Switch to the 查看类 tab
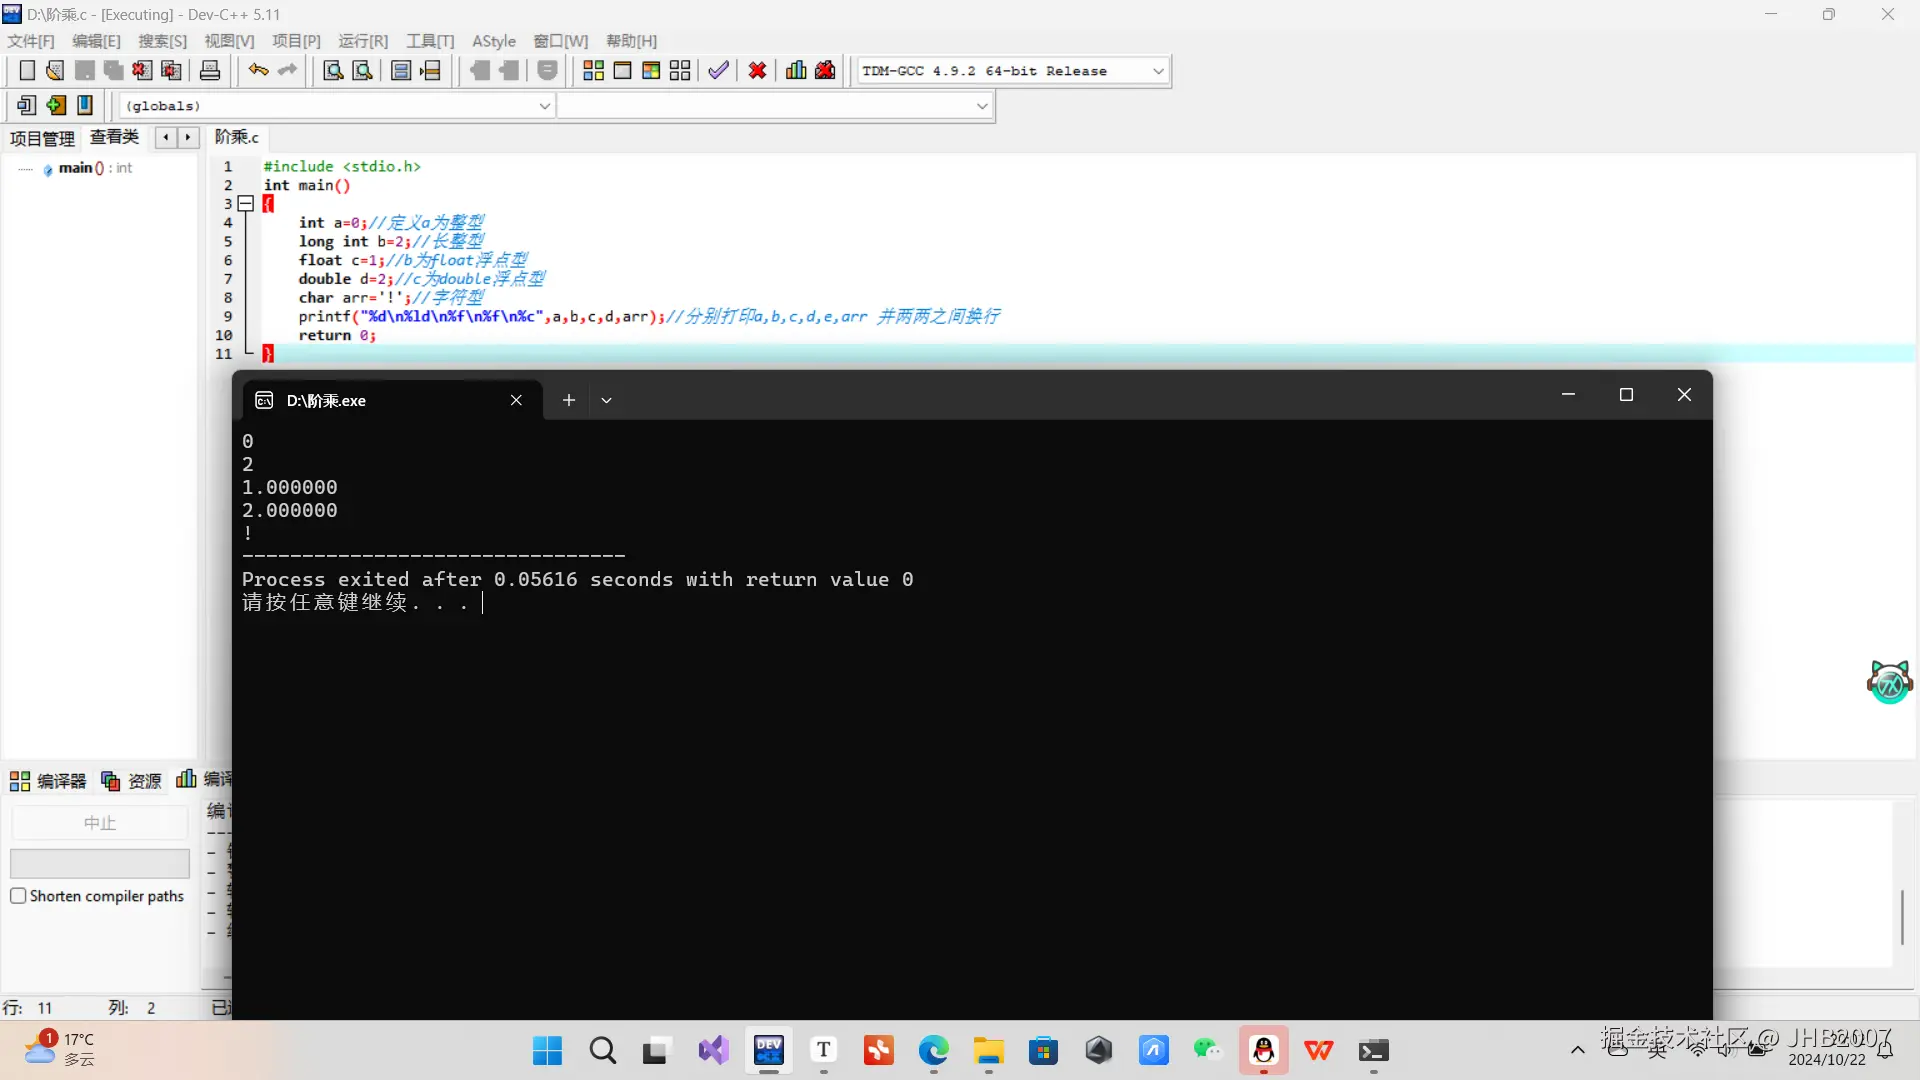1920x1080 pixels. tap(114, 137)
